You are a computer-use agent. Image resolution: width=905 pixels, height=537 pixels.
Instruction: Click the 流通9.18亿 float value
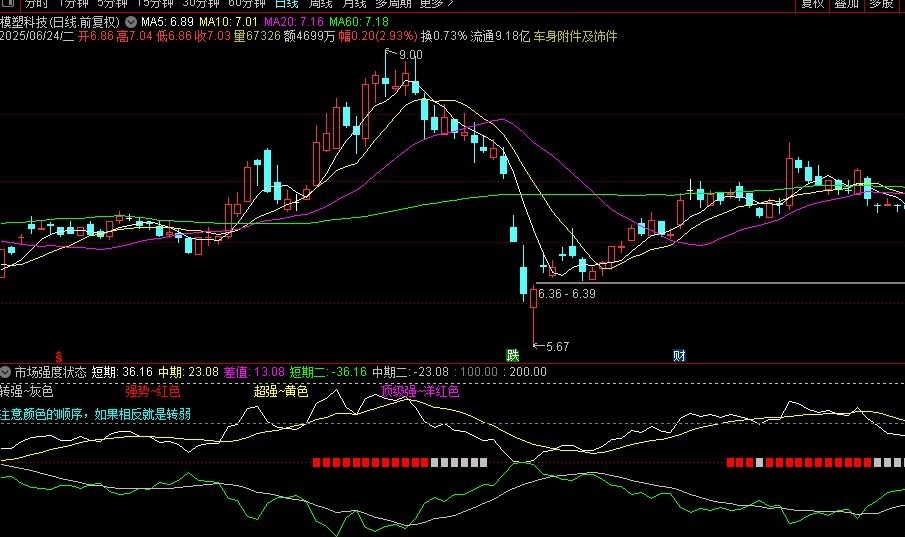pos(500,36)
